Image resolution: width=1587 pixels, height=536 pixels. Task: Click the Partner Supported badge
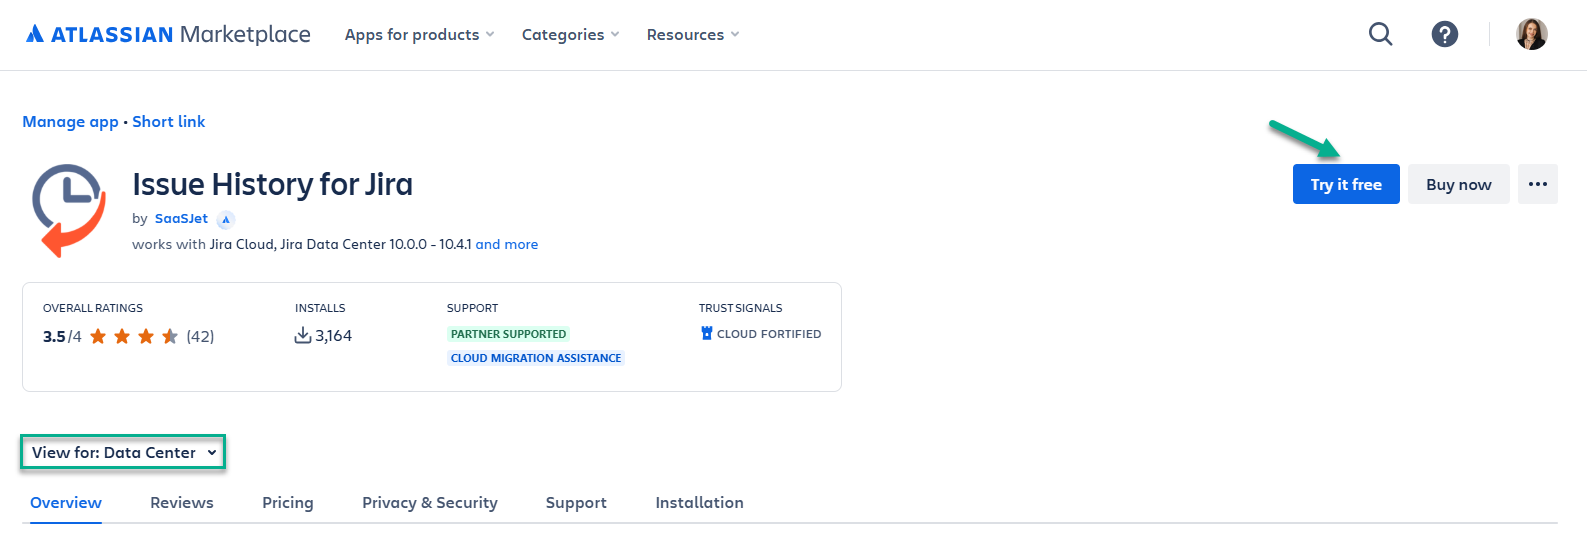pyautogui.click(x=508, y=334)
